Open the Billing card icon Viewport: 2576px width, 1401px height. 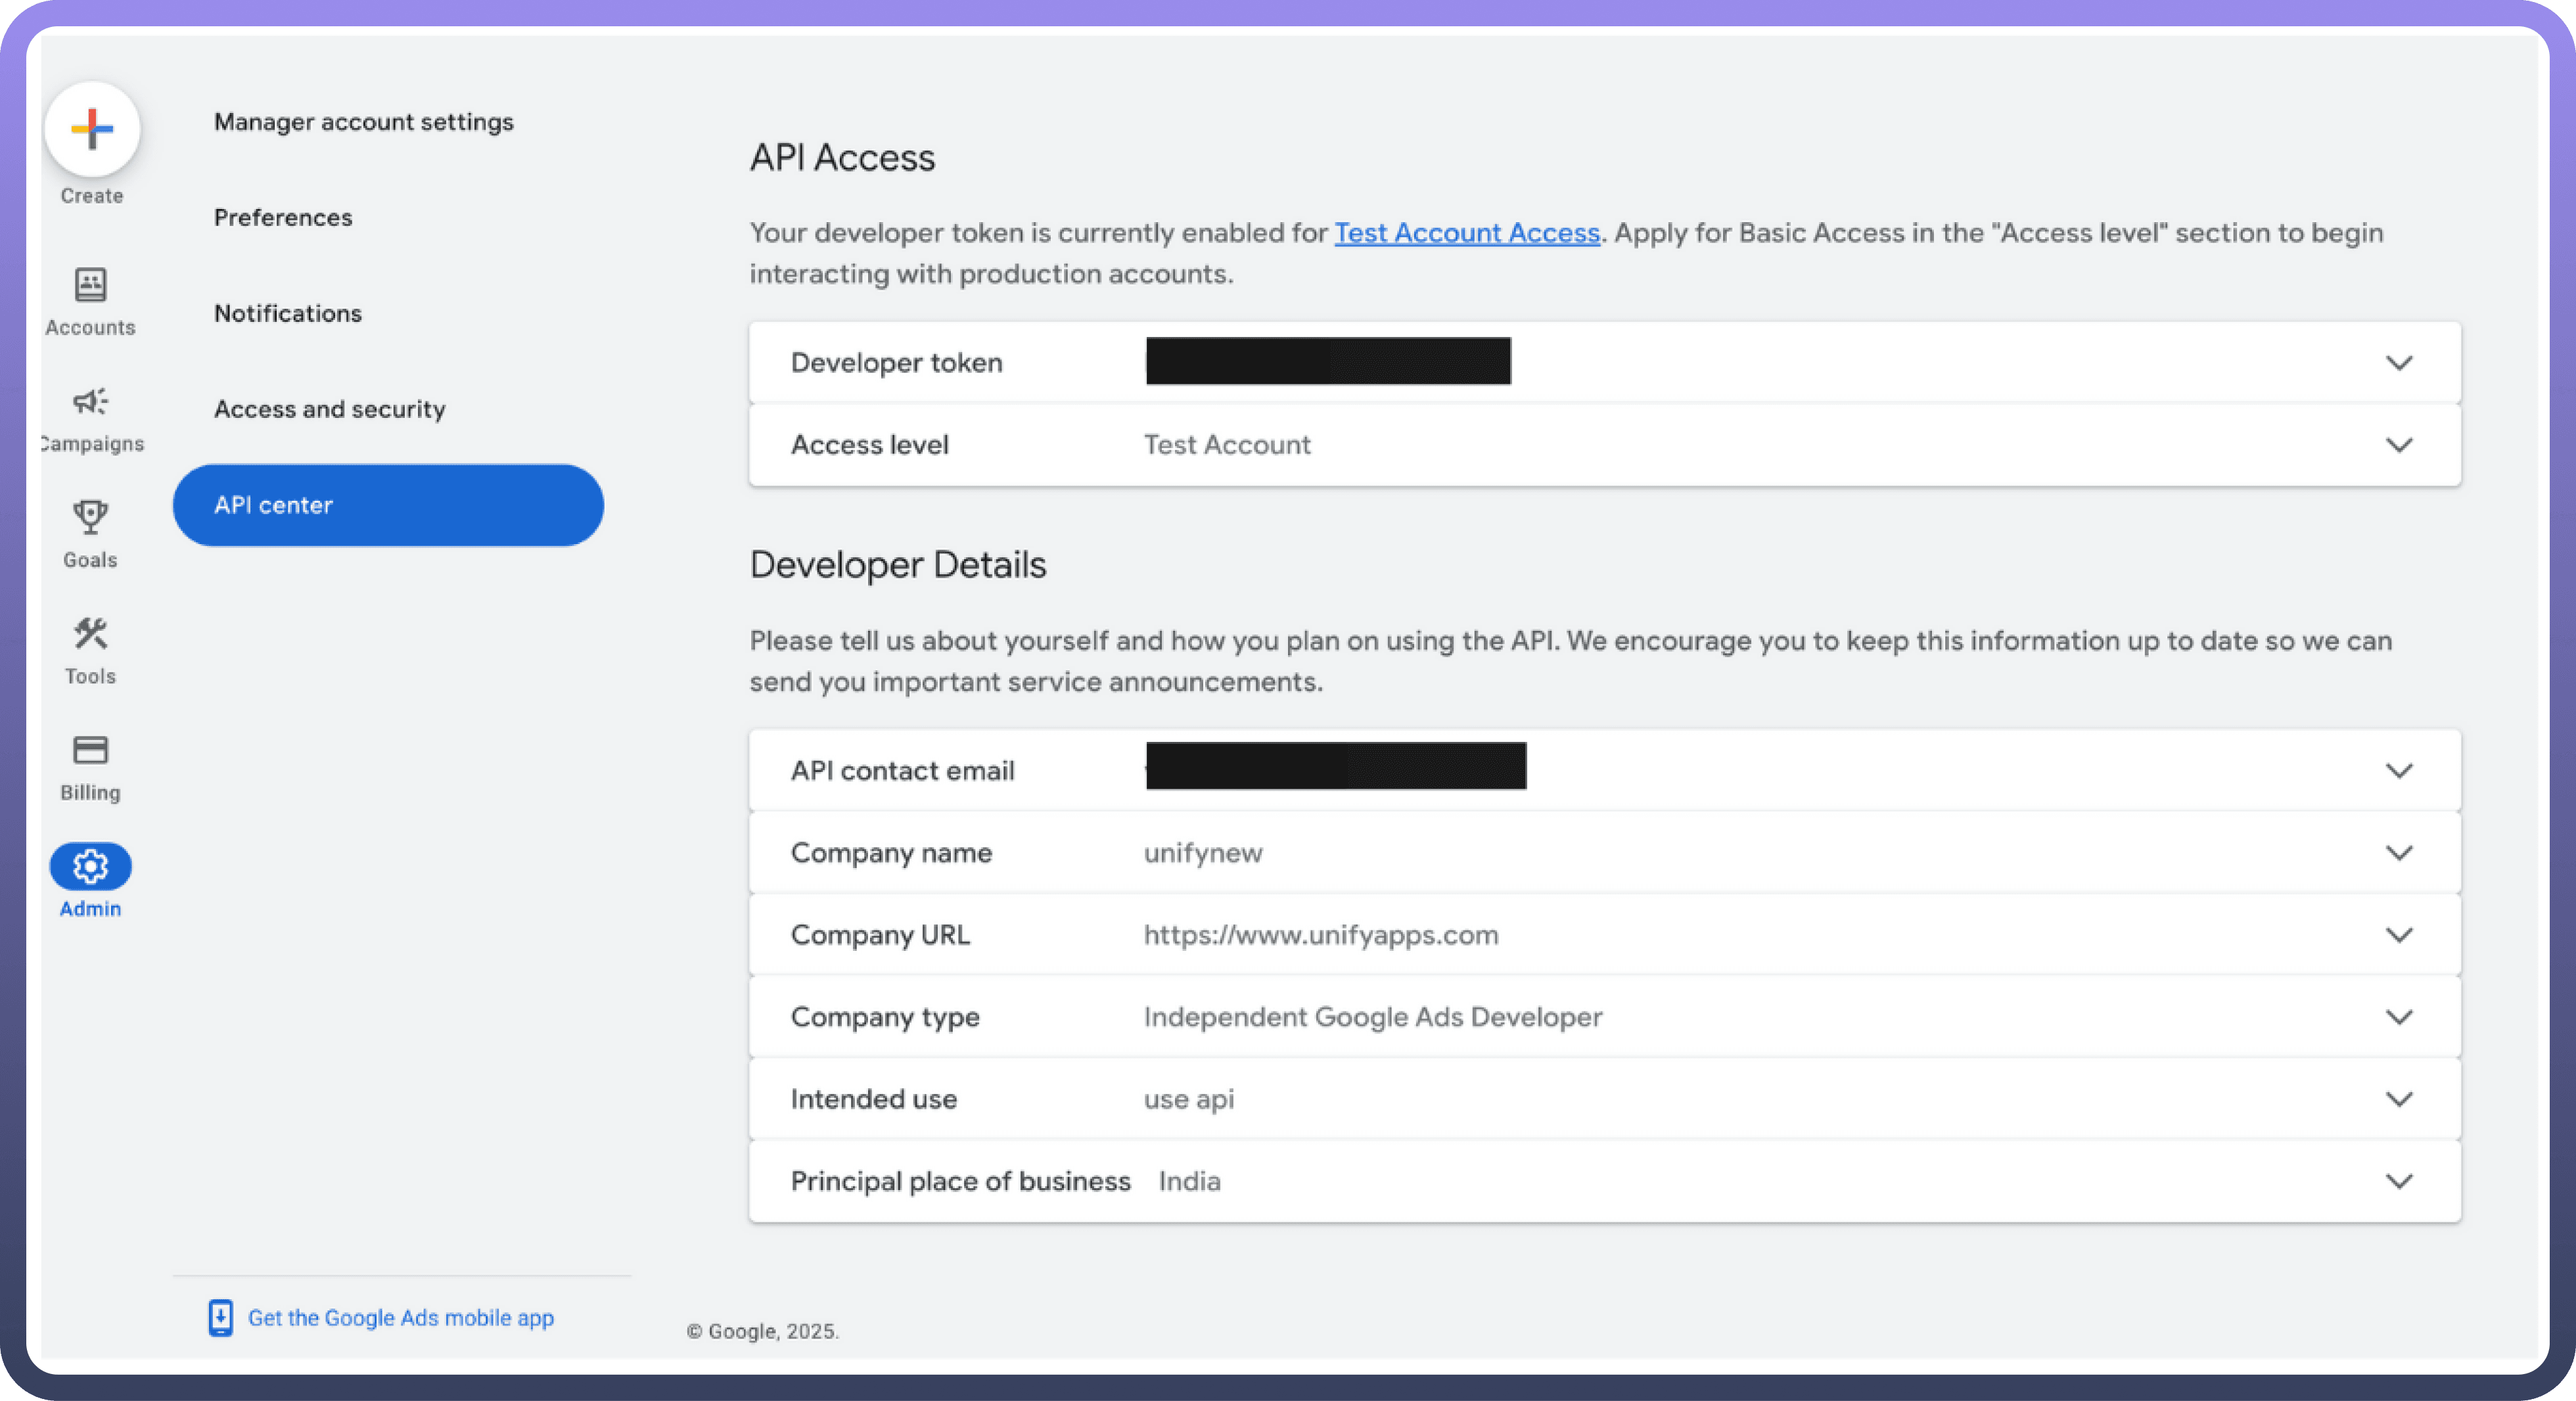coord(90,750)
